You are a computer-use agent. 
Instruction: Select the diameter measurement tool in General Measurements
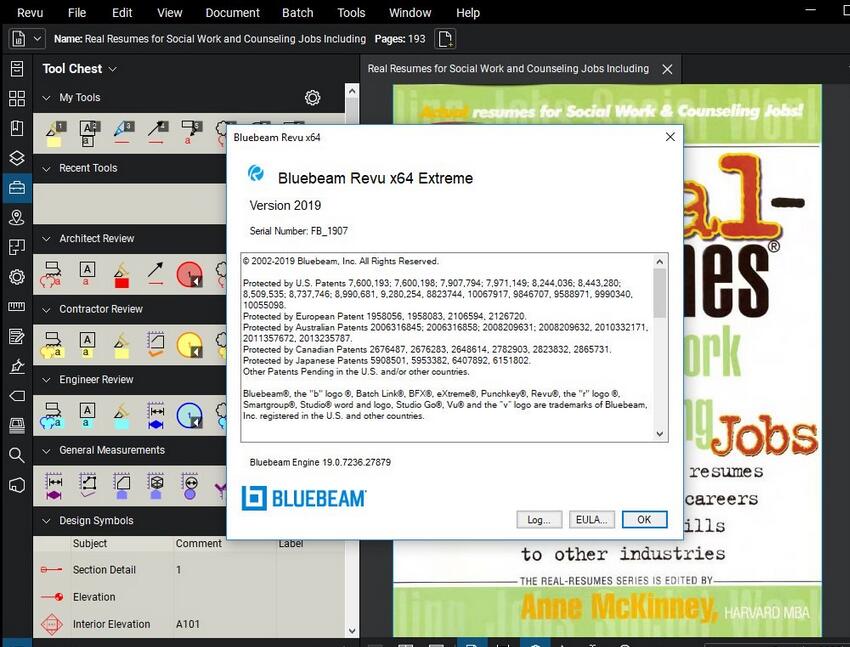tap(190, 486)
